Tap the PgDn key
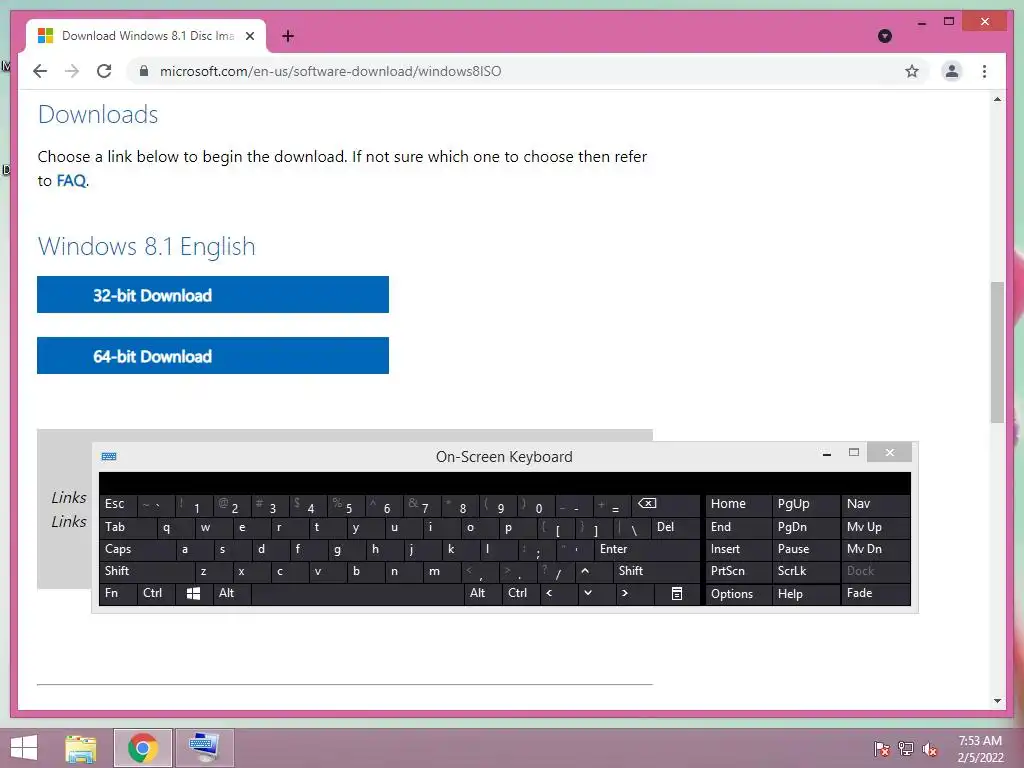Image resolution: width=1024 pixels, height=768 pixels. tap(805, 528)
